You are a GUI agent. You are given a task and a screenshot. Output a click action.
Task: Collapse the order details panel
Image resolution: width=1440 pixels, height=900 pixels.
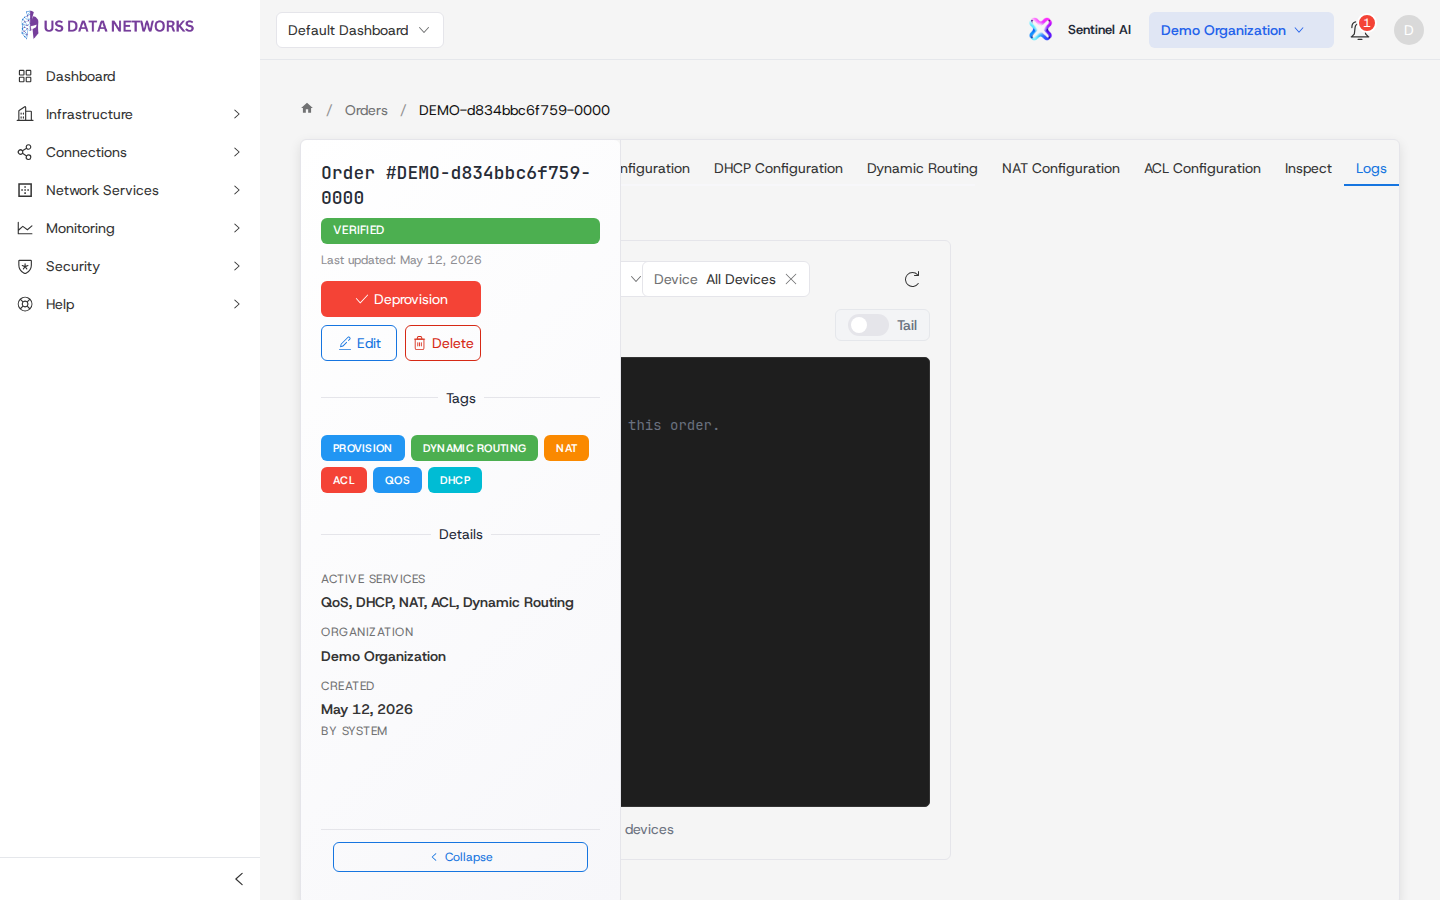[460, 857]
